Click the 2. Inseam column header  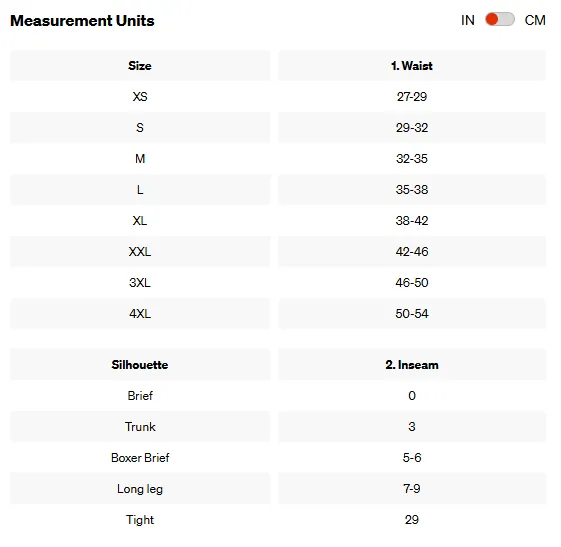point(412,365)
